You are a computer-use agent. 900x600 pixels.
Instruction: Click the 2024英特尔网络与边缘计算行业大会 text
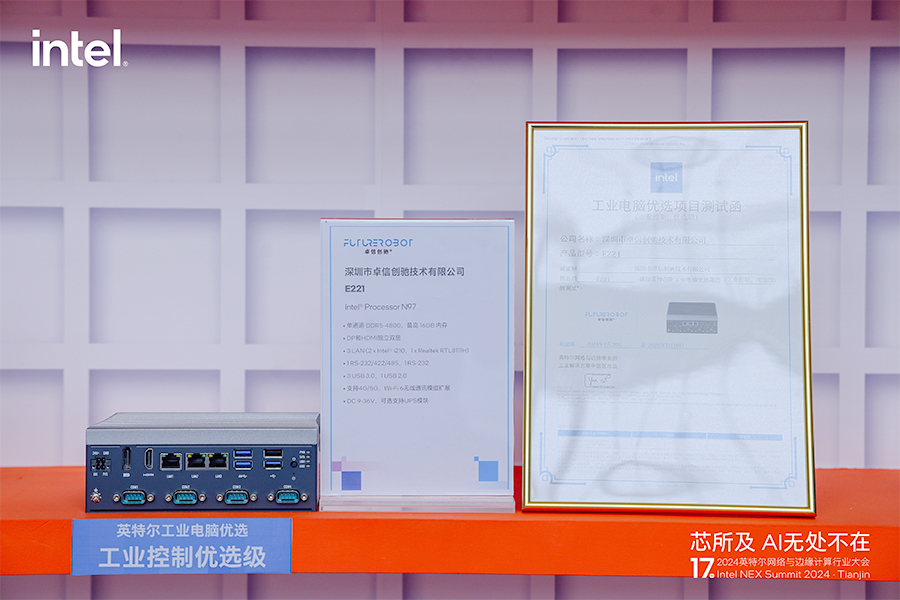click(793, 562)
